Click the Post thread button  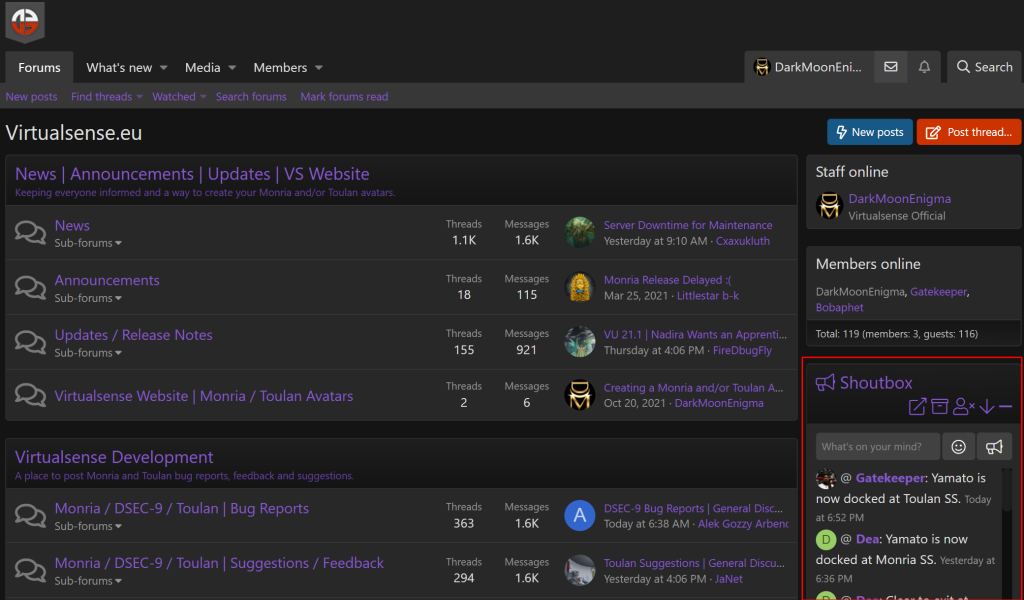click(x=968, y=132)
